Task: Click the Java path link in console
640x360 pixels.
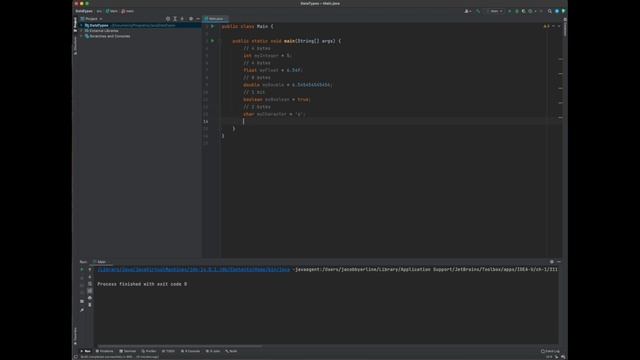Action: 194,269
